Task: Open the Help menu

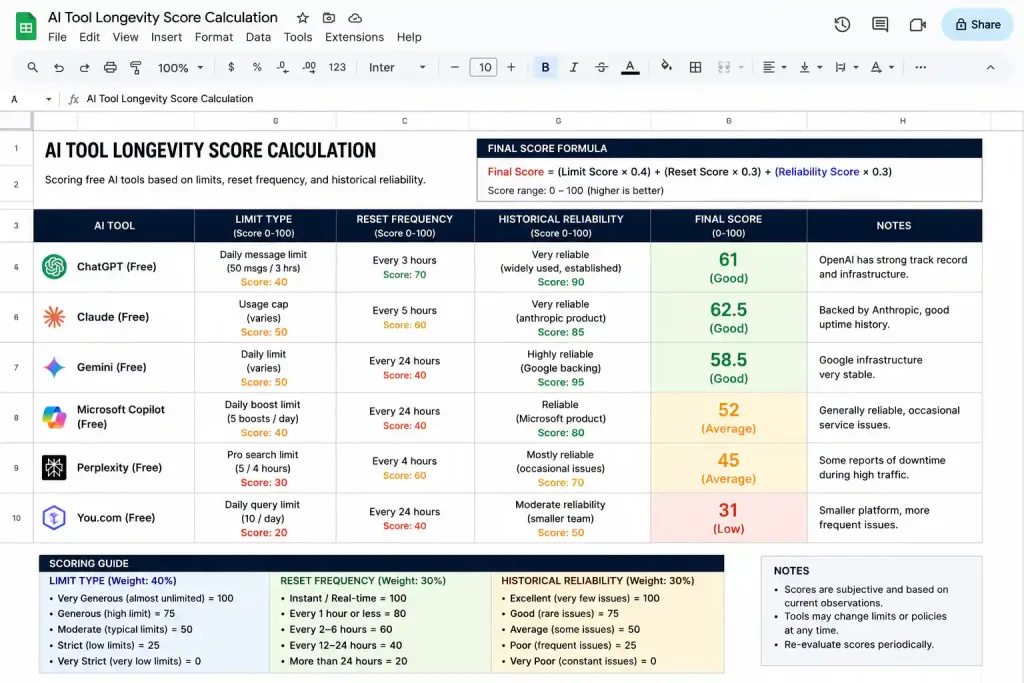Action: coord(409,37)
